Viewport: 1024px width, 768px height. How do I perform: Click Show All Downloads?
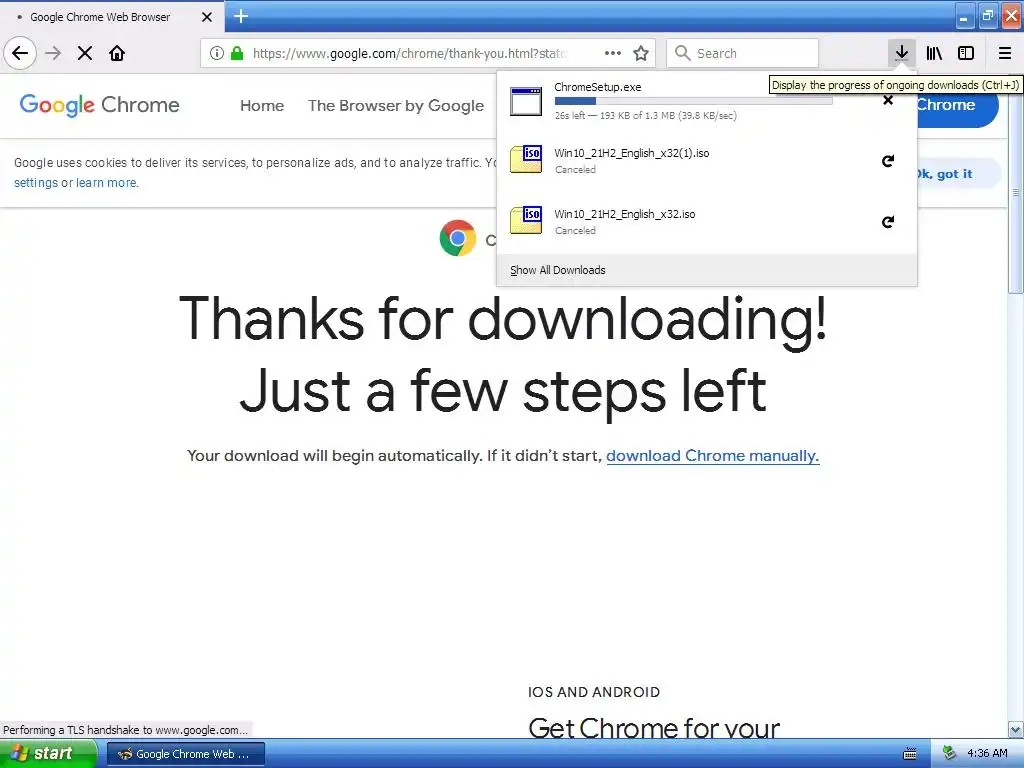(558, 270)
